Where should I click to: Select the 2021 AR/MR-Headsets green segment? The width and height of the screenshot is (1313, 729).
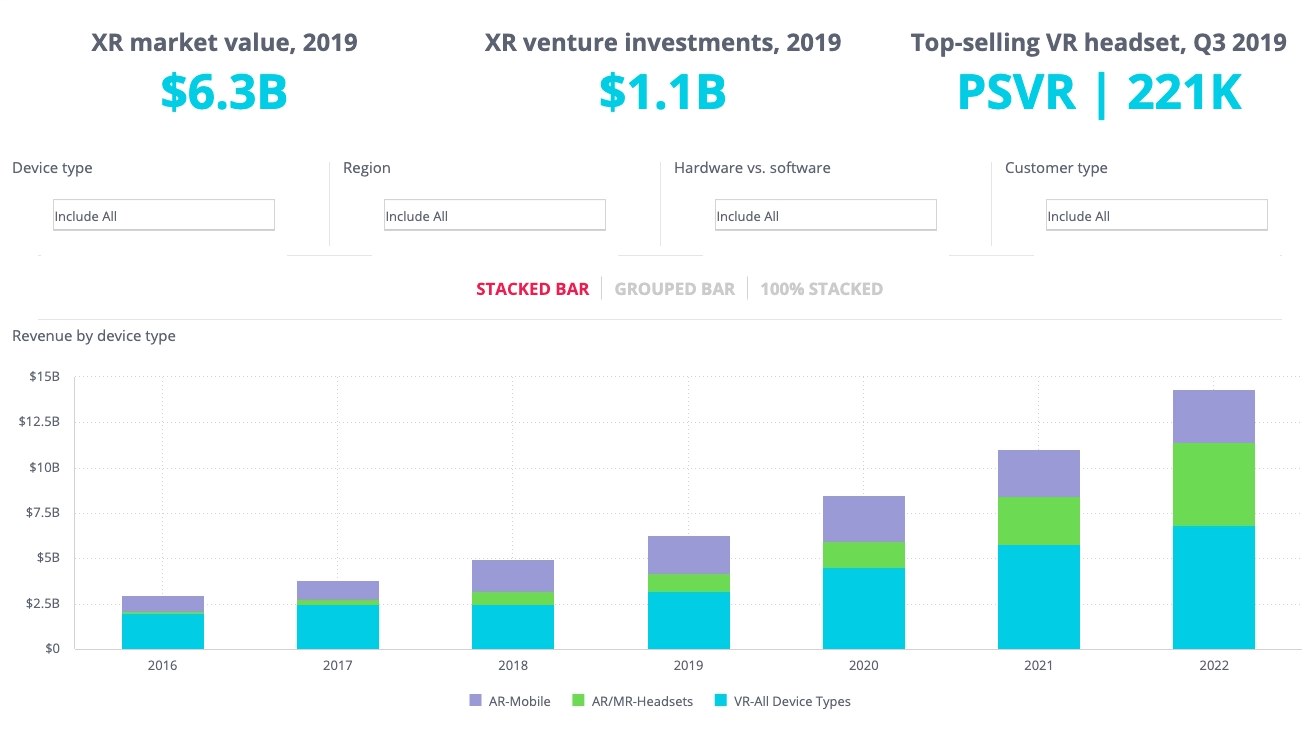tap(1039, 521)
